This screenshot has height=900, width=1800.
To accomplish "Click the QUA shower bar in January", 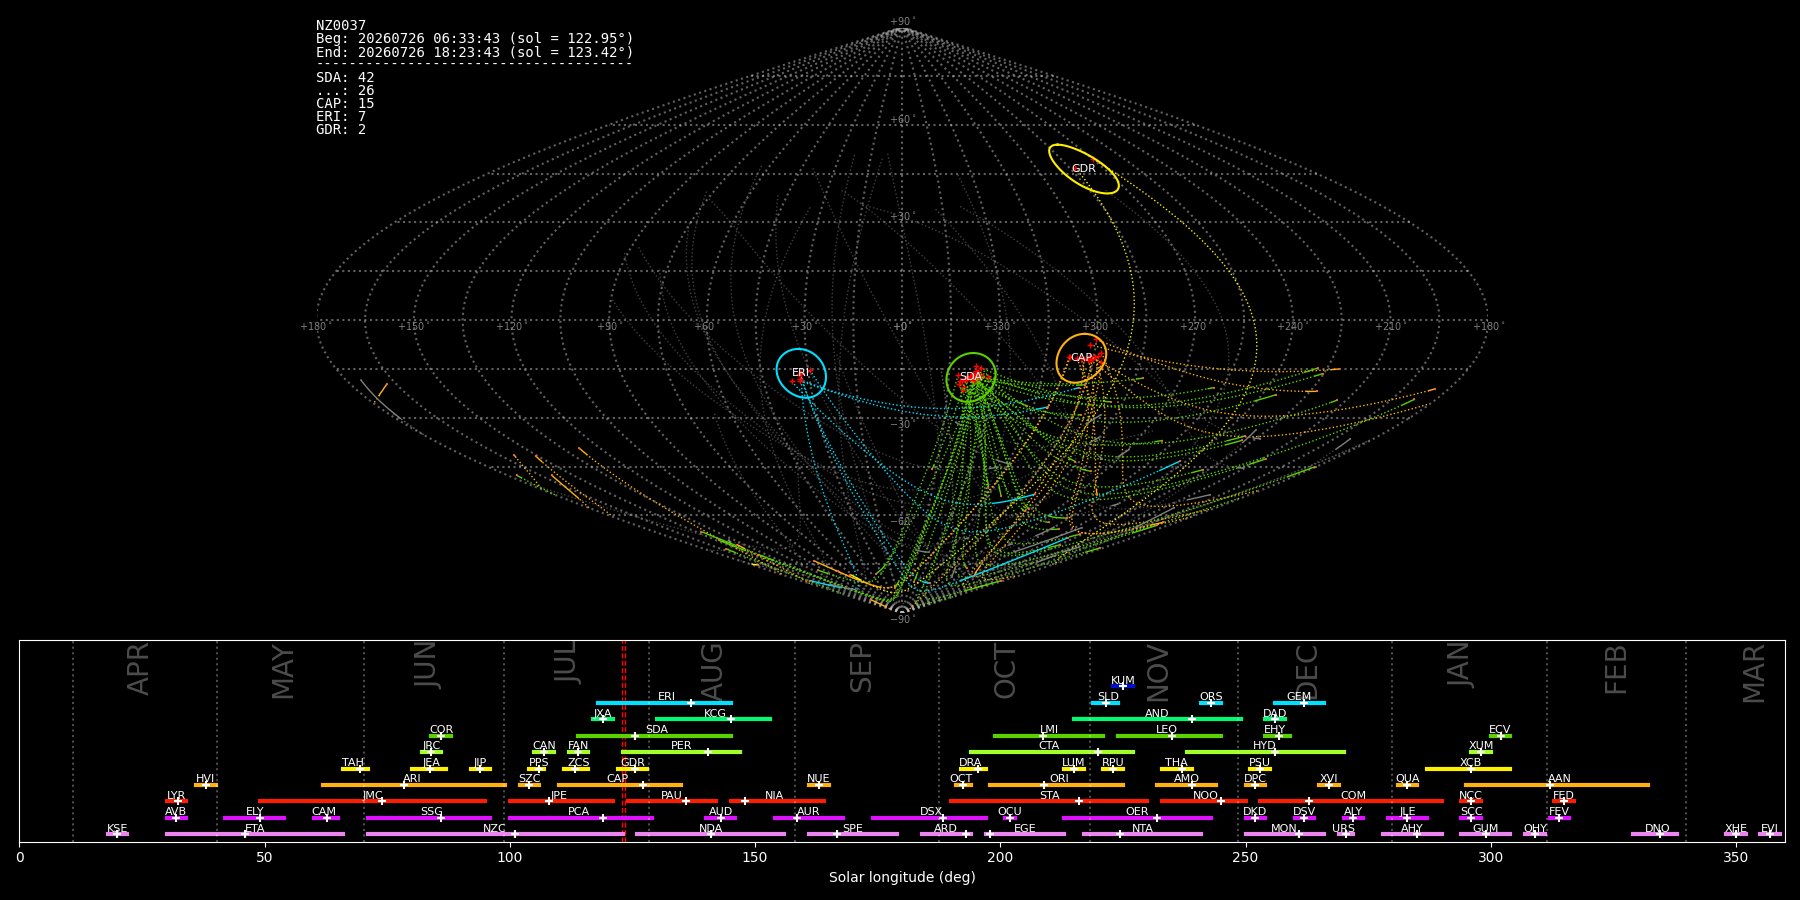I will pos(1407,785).
